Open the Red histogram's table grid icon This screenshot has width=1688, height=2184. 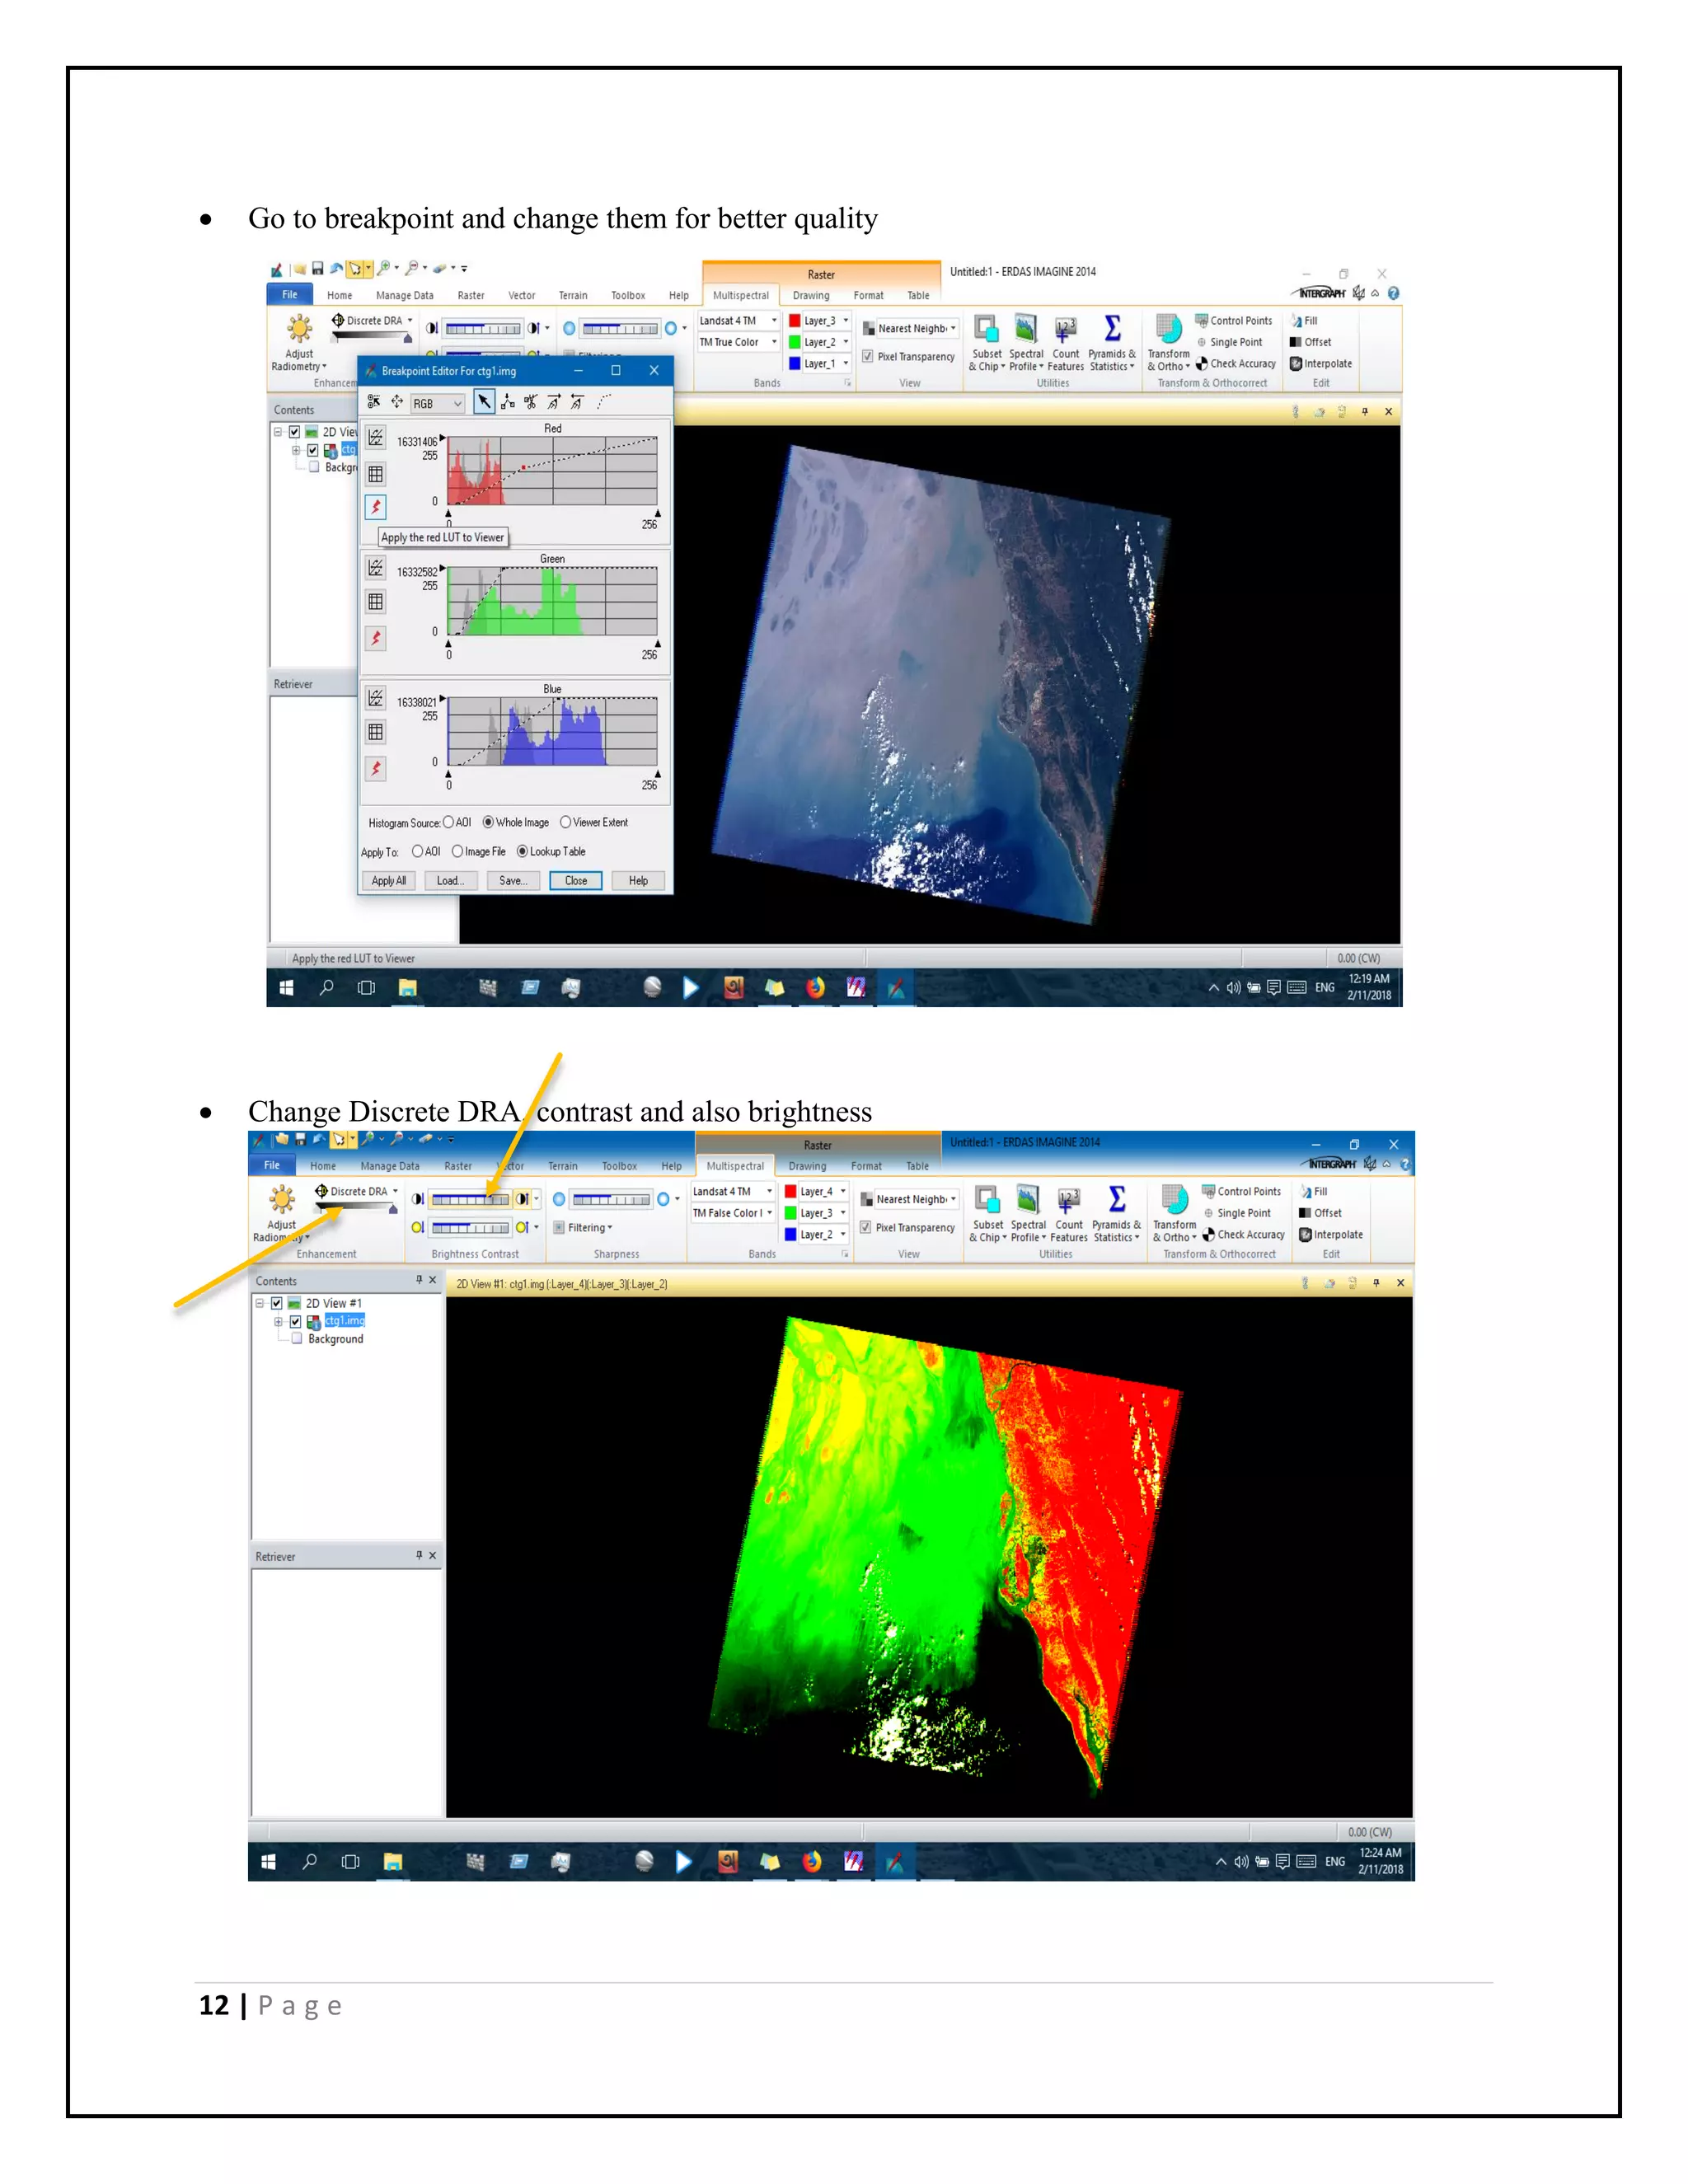tap(376, 473)
